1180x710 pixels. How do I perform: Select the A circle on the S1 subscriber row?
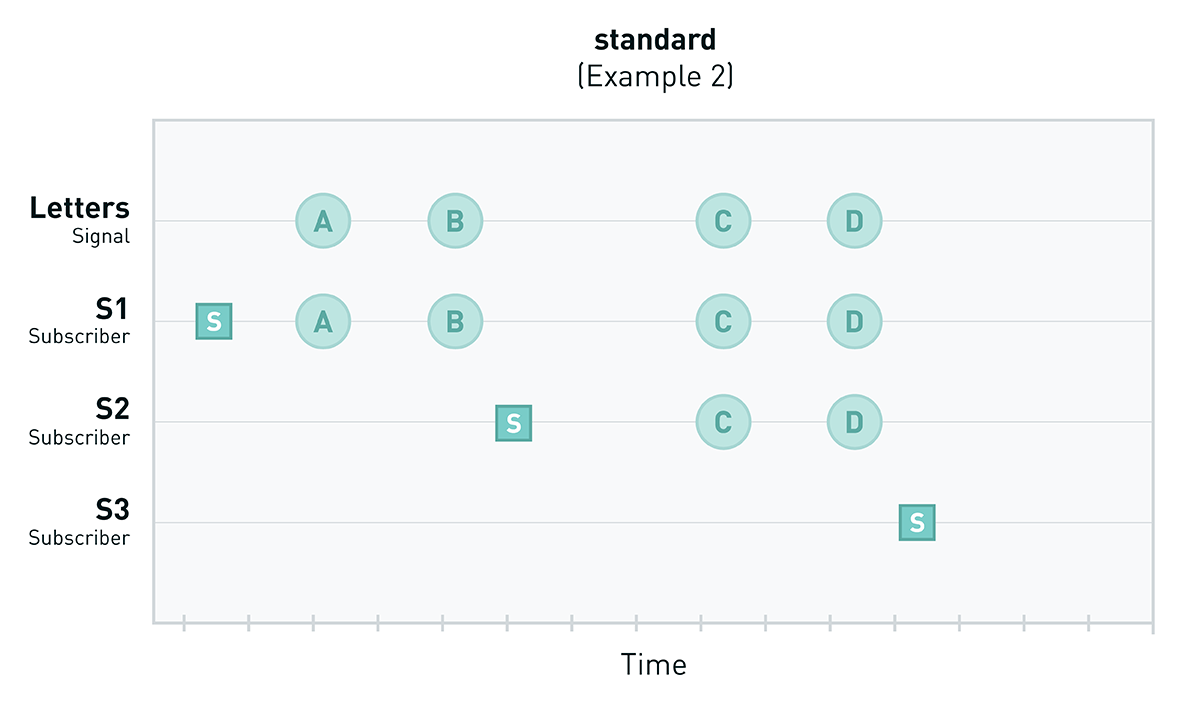323,321
